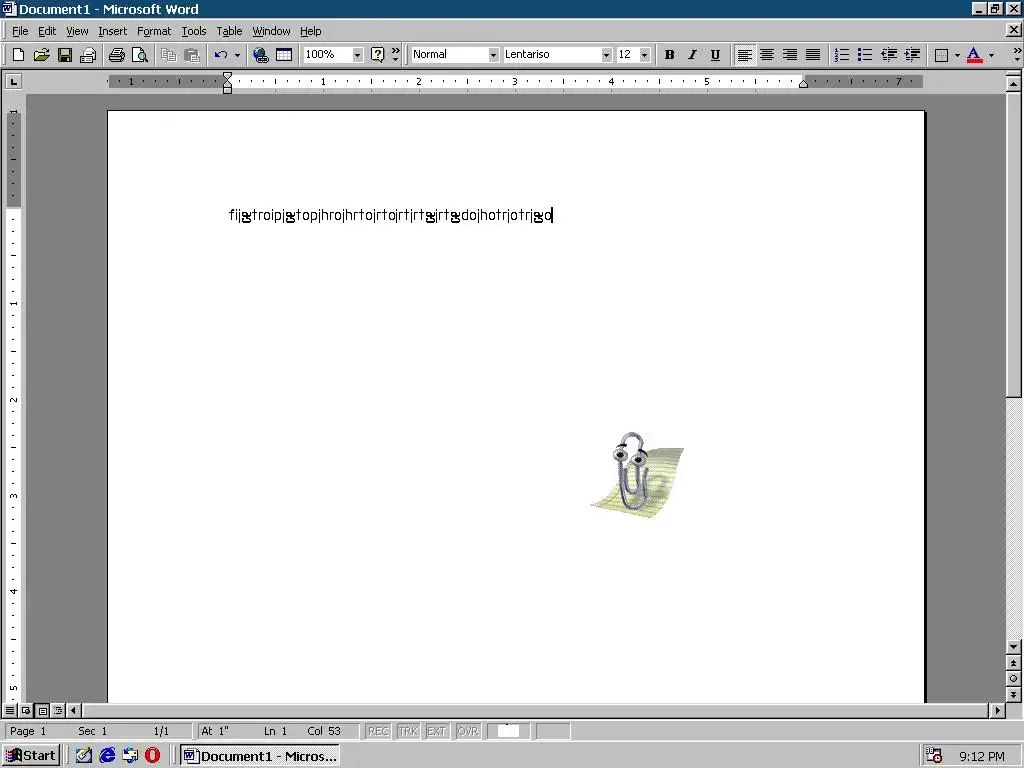Open the File menu
Viewport: 1024px width, 768px height.
point(20,31)
